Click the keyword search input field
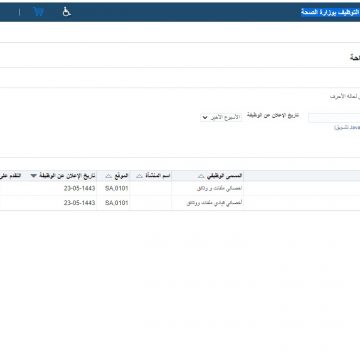The image size is (360, 360). click(x=334, y=118)
